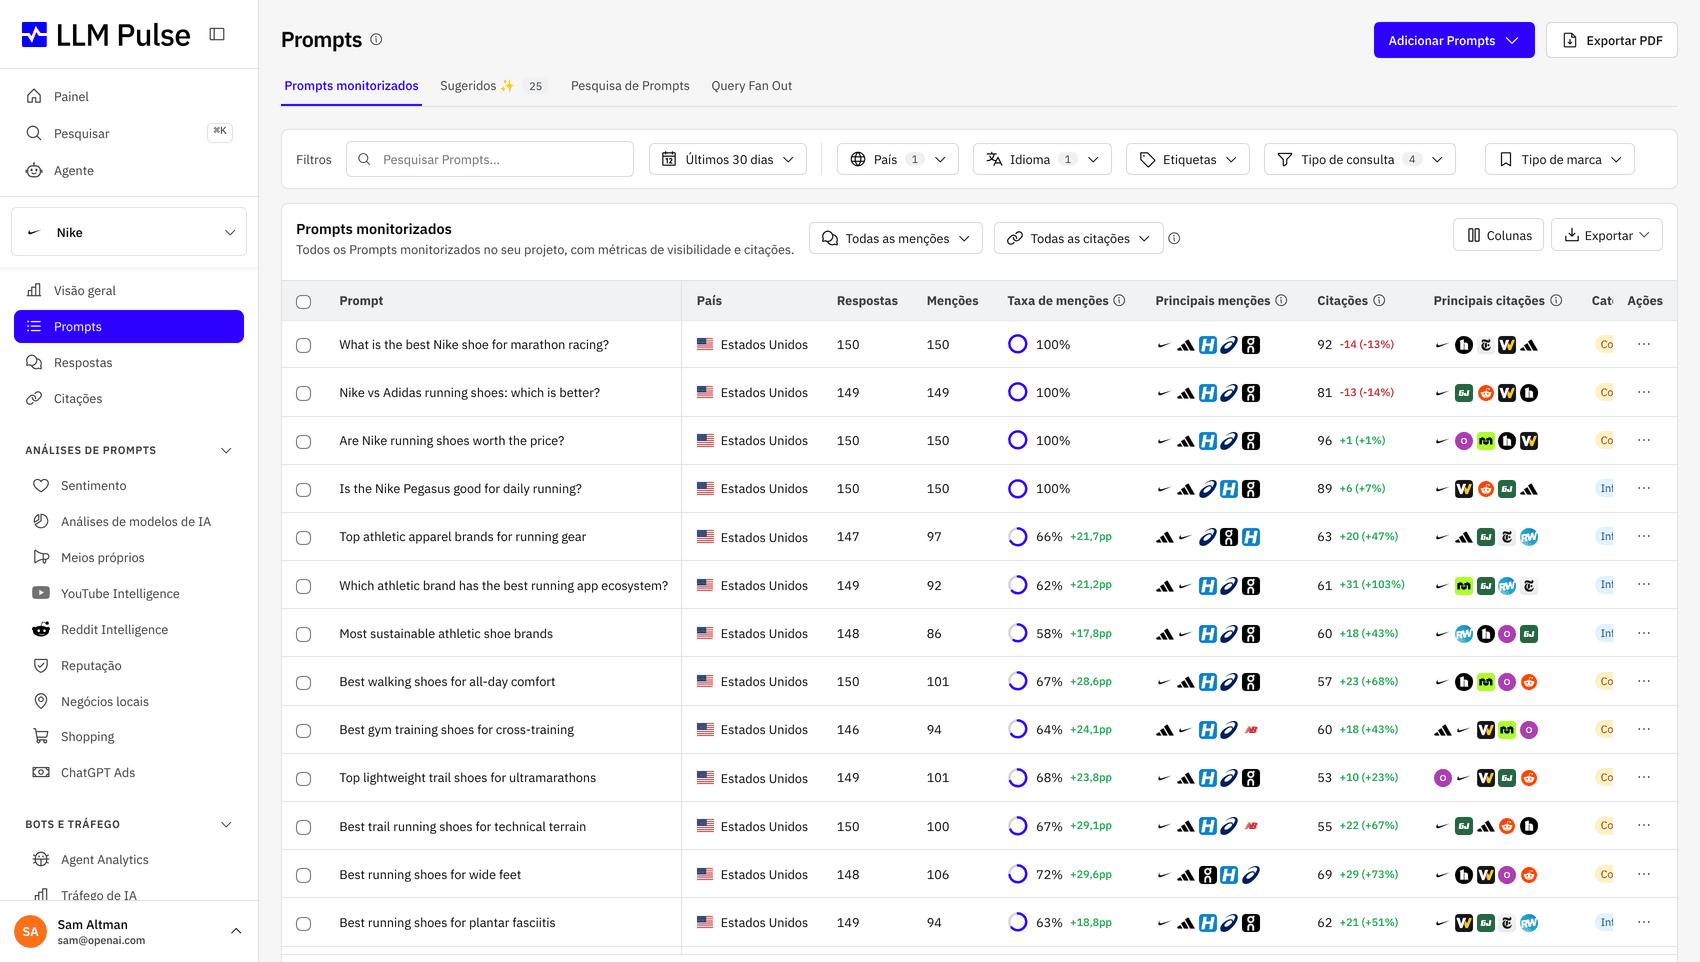Screen dimensions: 1700x962
Task: Toggle the select-all prompts checkbox
Action: point(304,301)
